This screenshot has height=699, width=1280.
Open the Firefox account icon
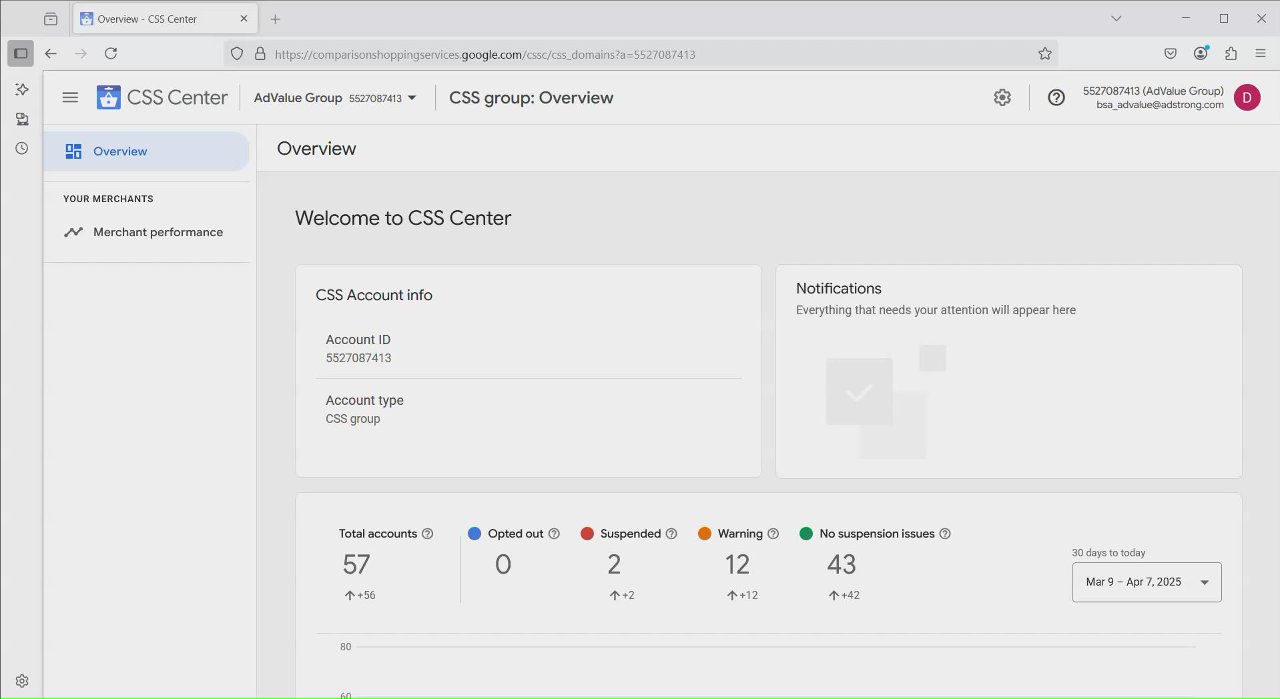click(1201, 54)
